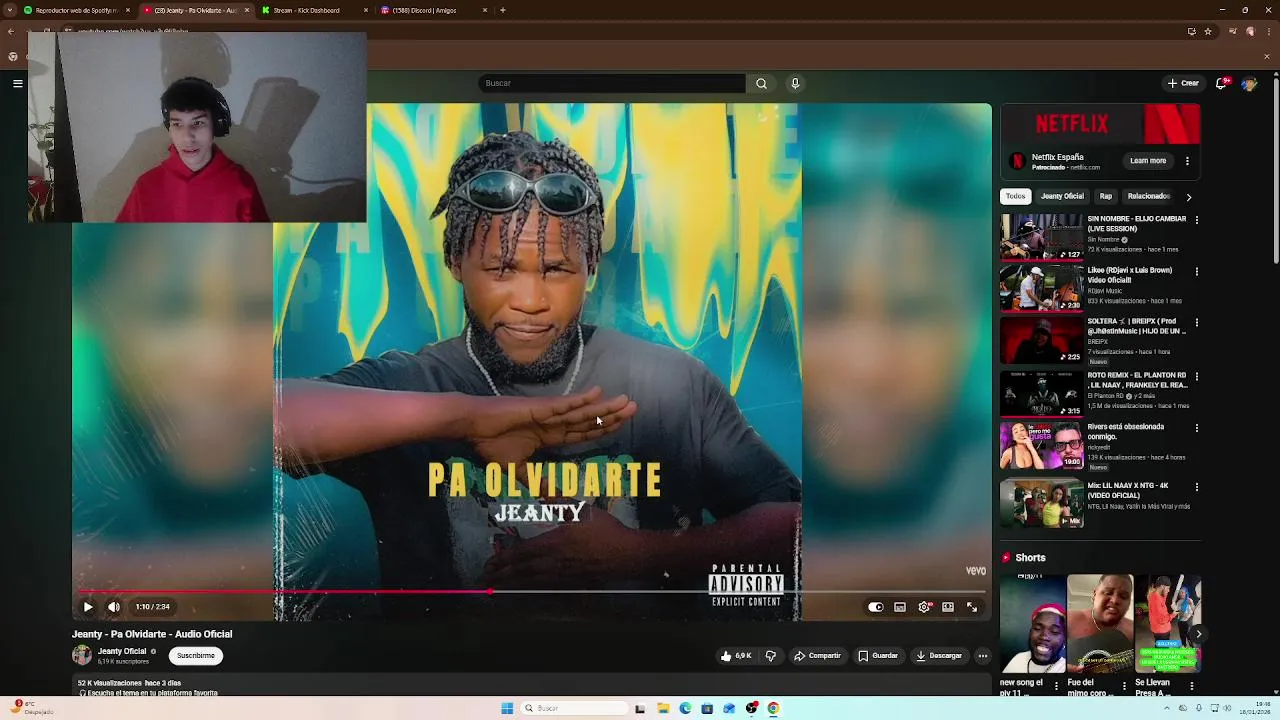The image size is (1280, 720).
Task: Open SIN NOMBRE - ELIJO CAMBIAR video
Action: pyautogui.click(x=1137, y=224)
